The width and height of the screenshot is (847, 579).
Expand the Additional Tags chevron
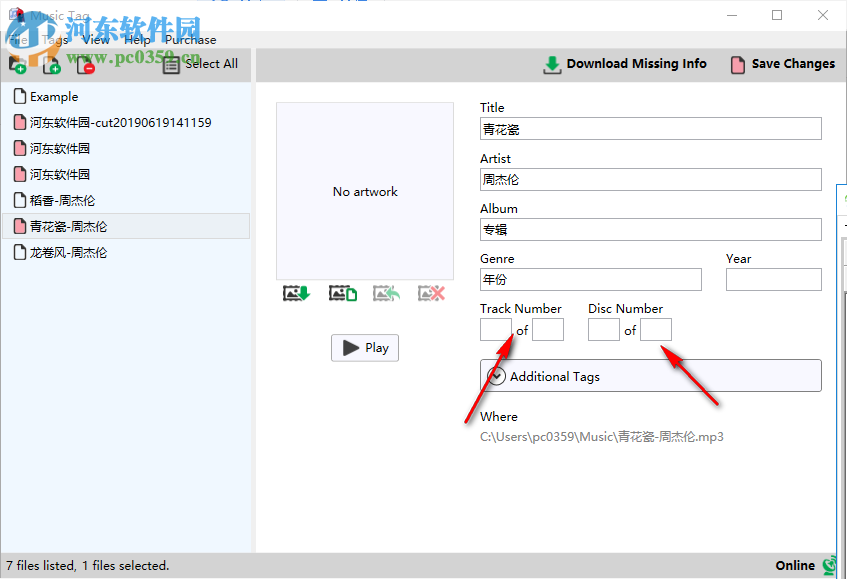point(496,376)
